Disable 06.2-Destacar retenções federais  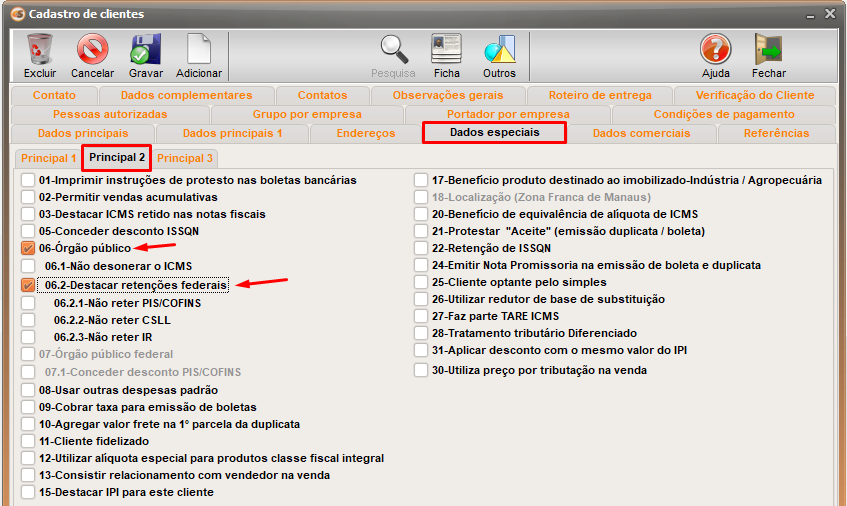point(28,285)
